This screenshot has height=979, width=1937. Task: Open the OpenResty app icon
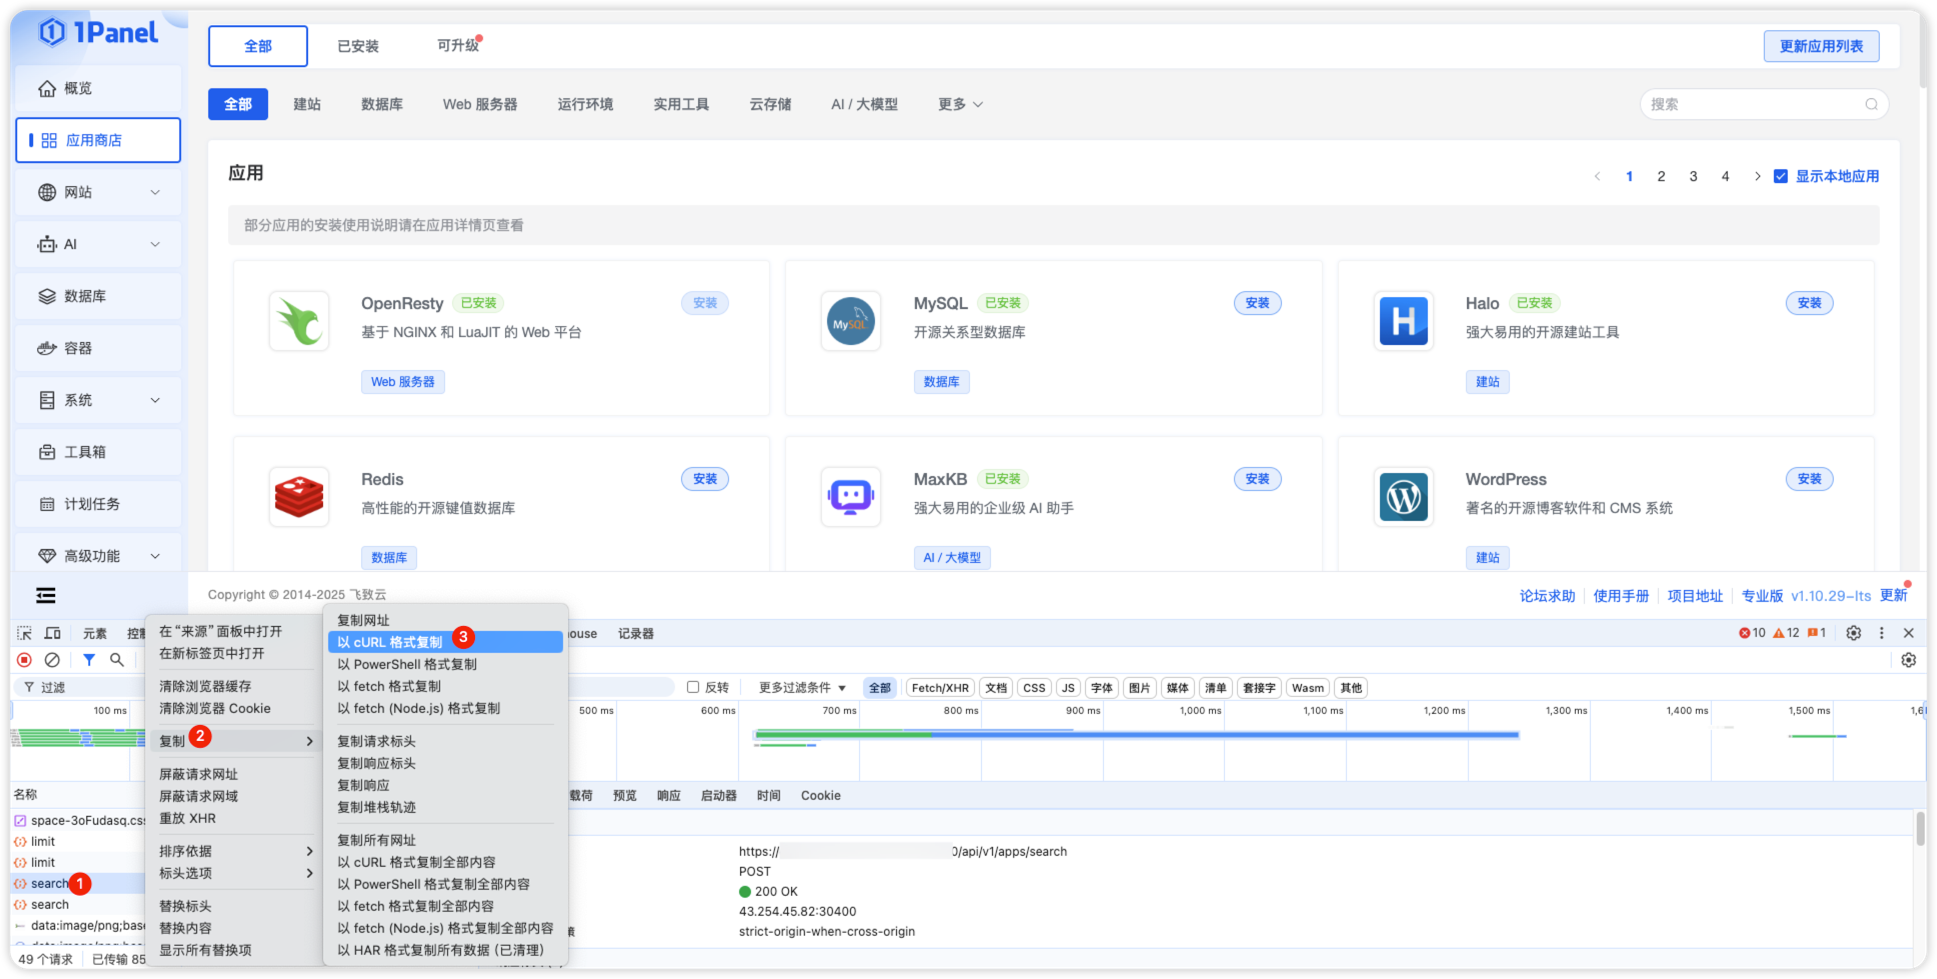point(299,321)
